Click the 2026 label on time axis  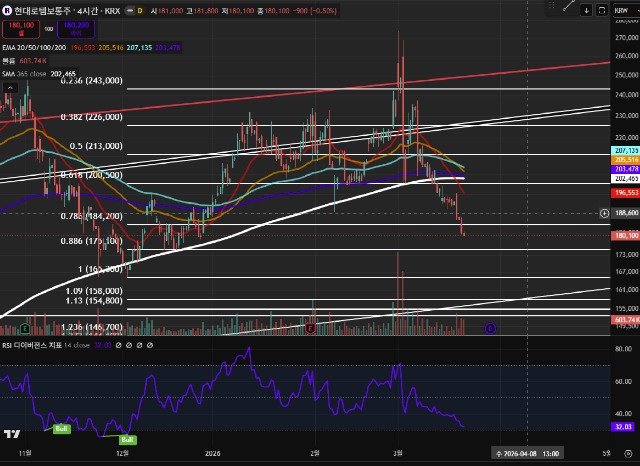tap(212, 453)
